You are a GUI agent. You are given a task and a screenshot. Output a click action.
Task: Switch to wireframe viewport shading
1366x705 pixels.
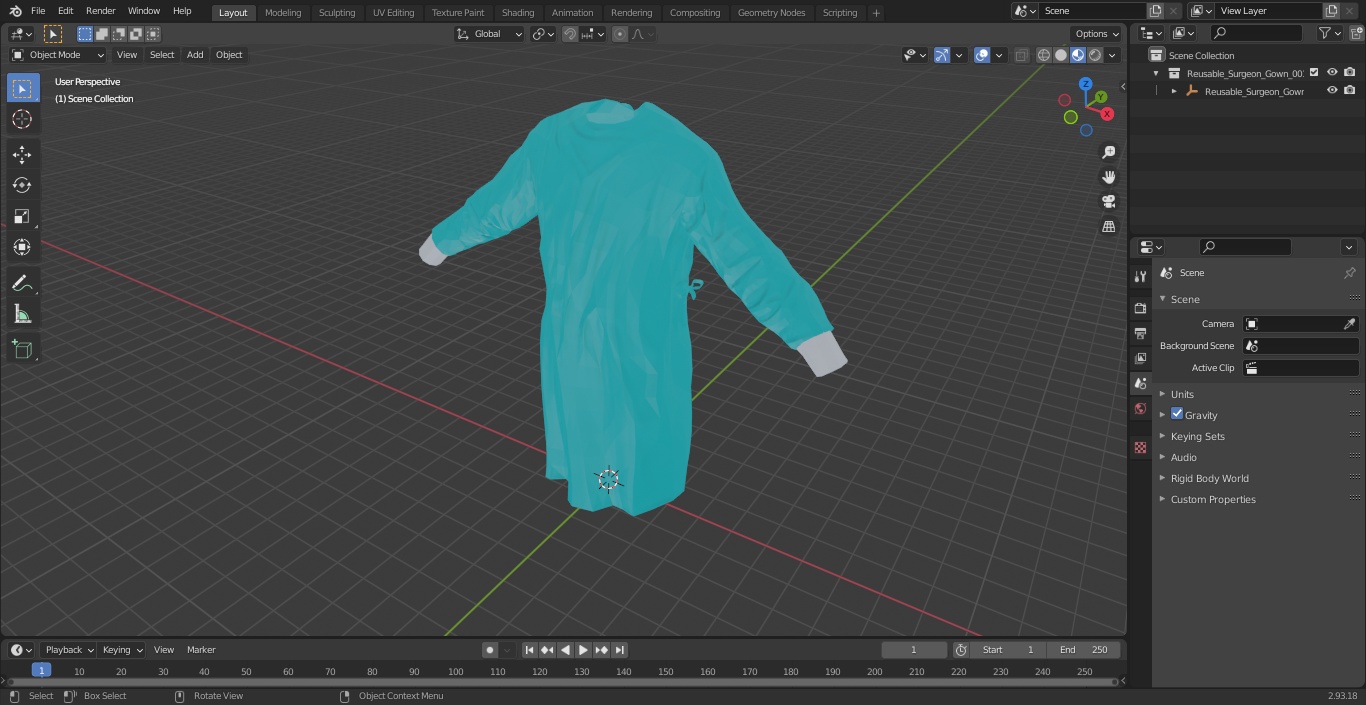1044,55
